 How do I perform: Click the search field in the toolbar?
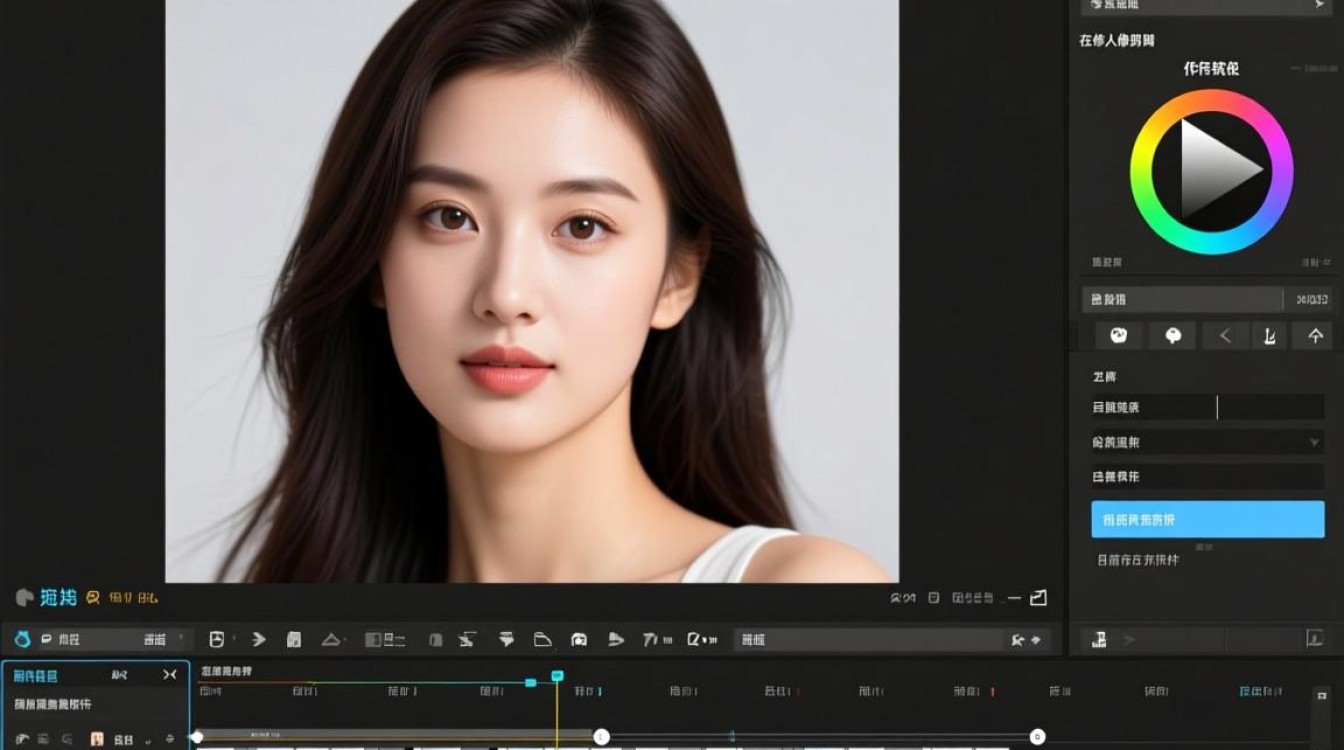(x=868, y=640)
